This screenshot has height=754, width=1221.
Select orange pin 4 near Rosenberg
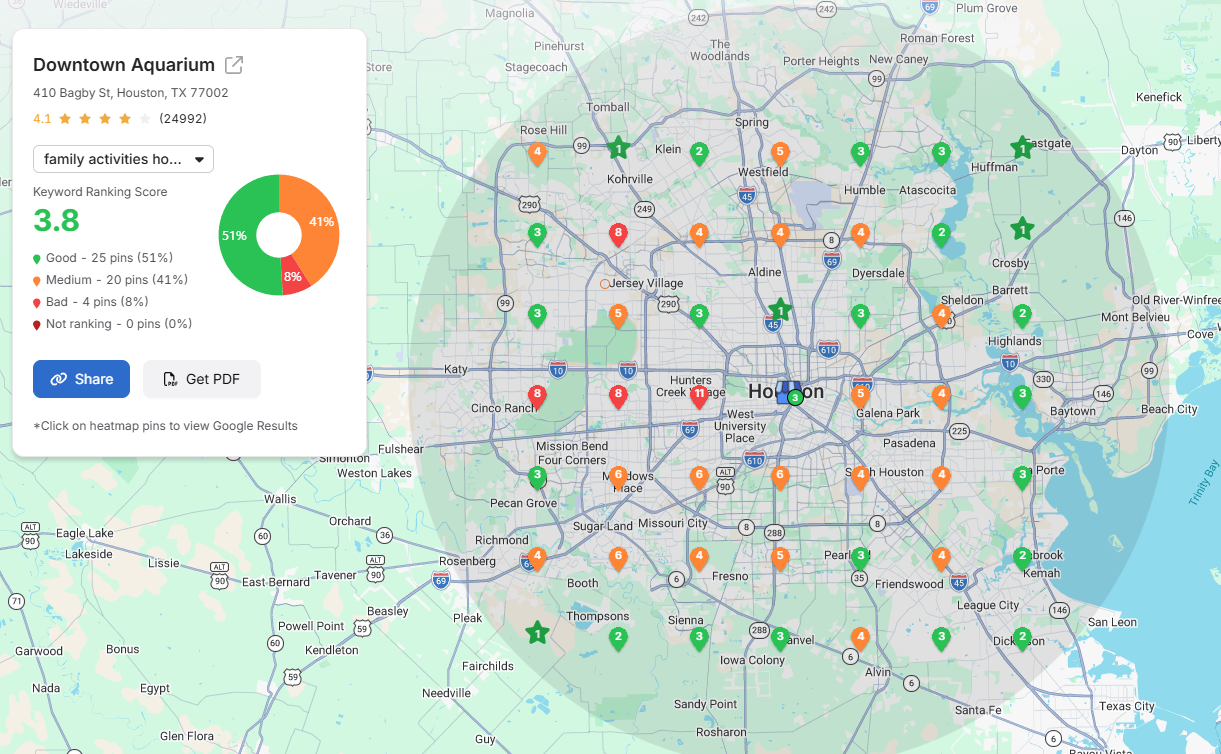537,557
